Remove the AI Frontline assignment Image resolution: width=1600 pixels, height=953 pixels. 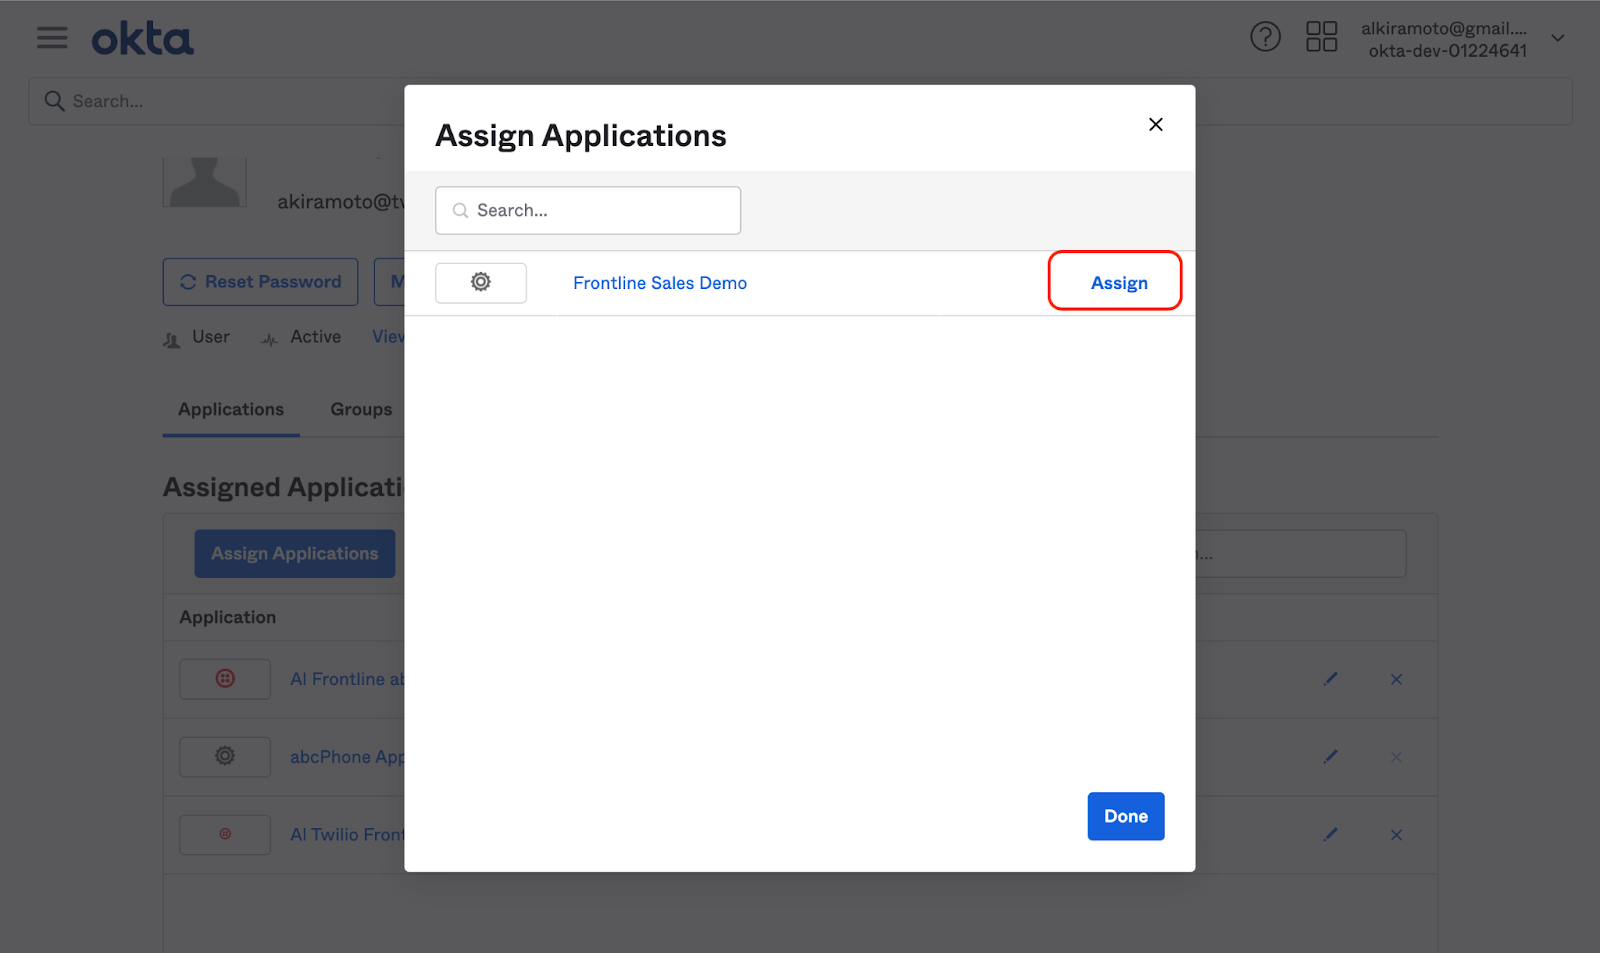click(1396, 679)
